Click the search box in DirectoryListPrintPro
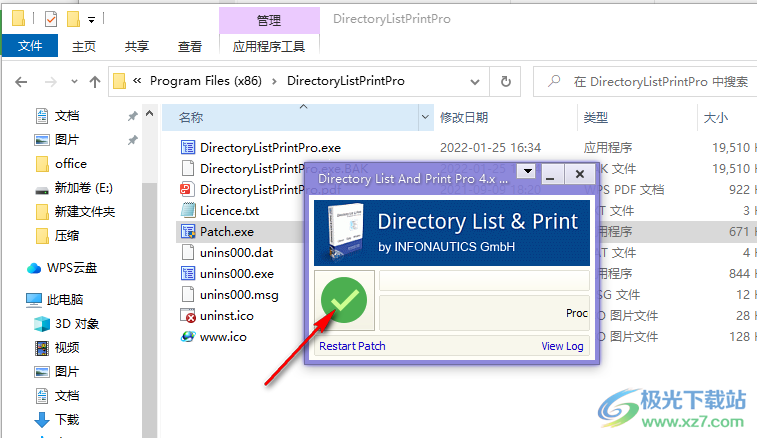 645,82
